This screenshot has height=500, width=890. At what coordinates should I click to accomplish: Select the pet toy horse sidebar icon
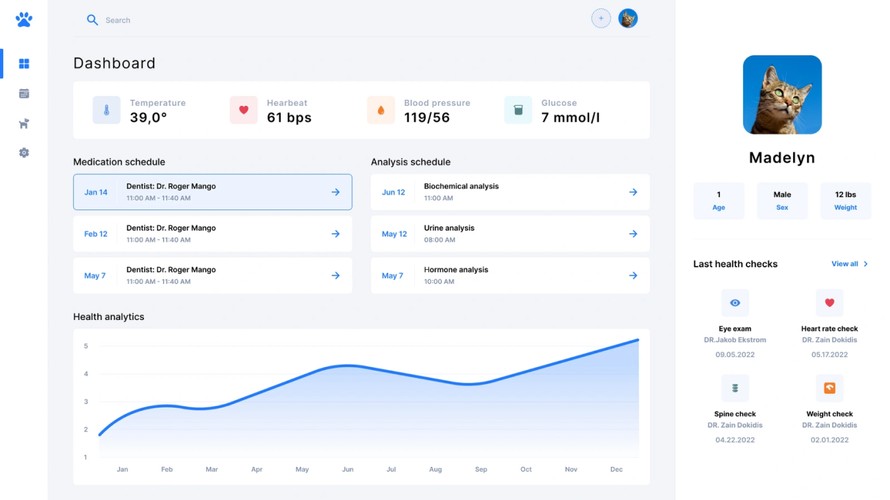[24, 124]
